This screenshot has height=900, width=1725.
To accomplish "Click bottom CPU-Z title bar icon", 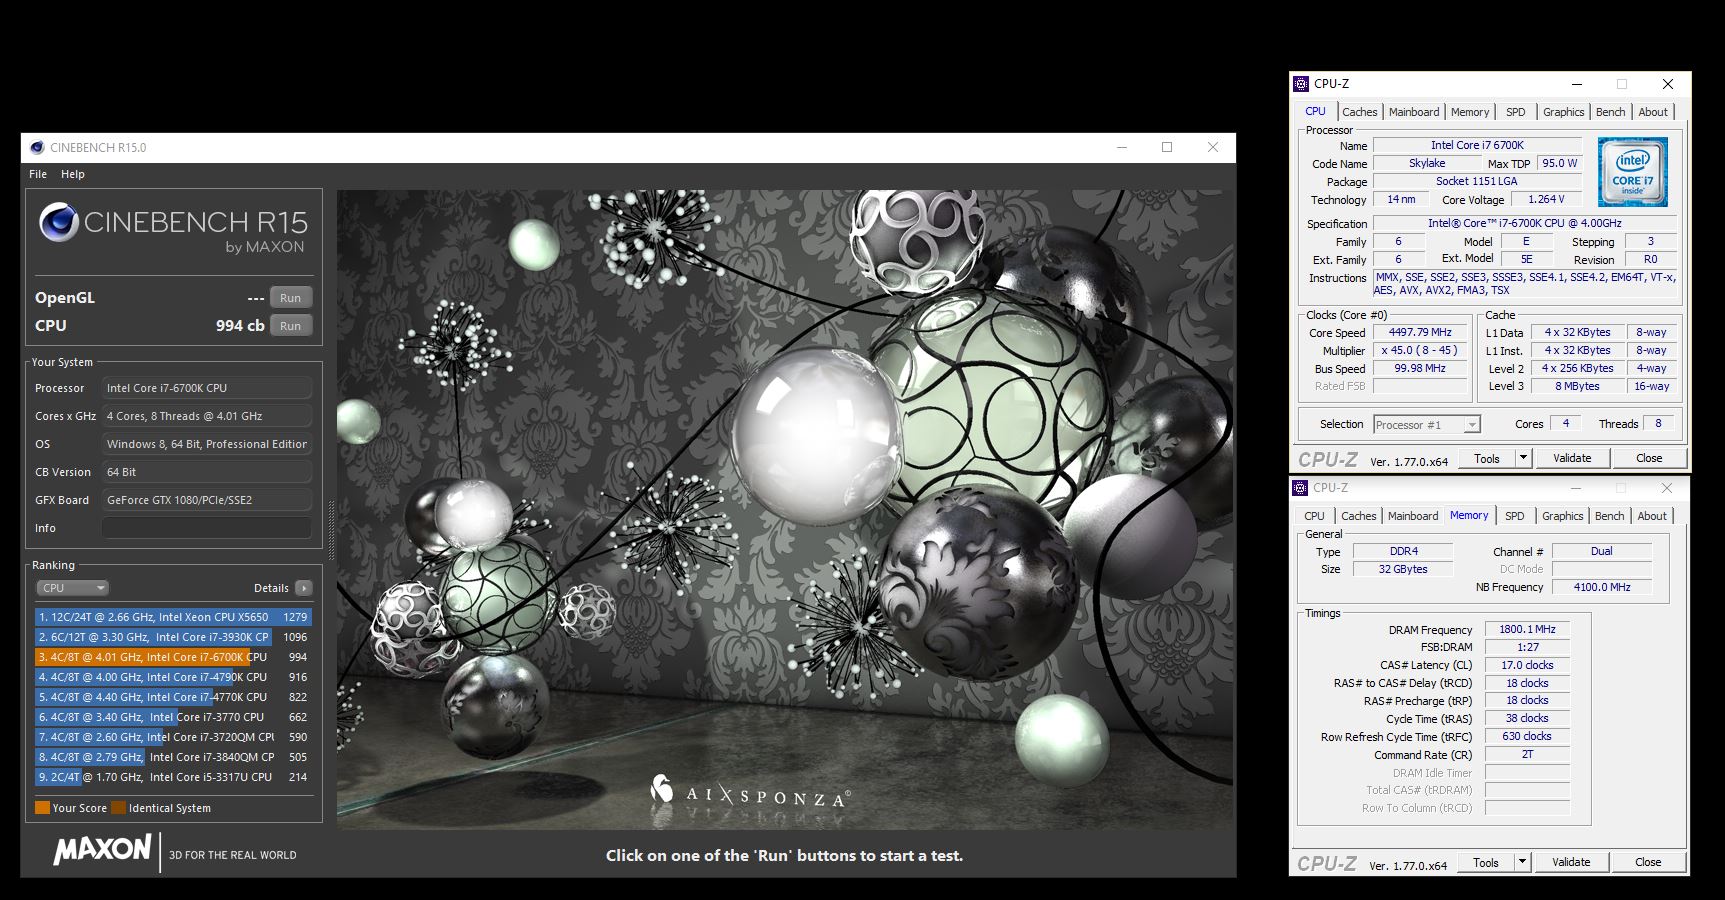I will pyautogui.click(x=1300, y=488).
